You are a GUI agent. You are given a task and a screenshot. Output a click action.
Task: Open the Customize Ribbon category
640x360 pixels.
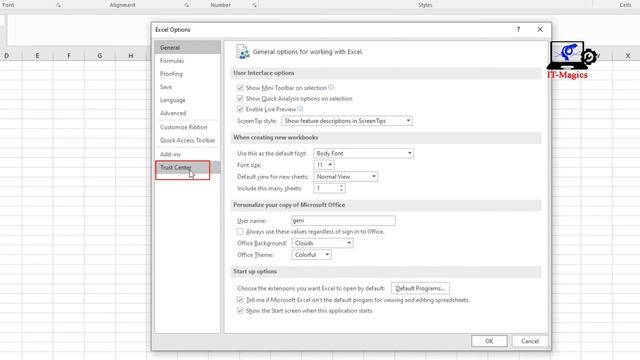point(187,127)
